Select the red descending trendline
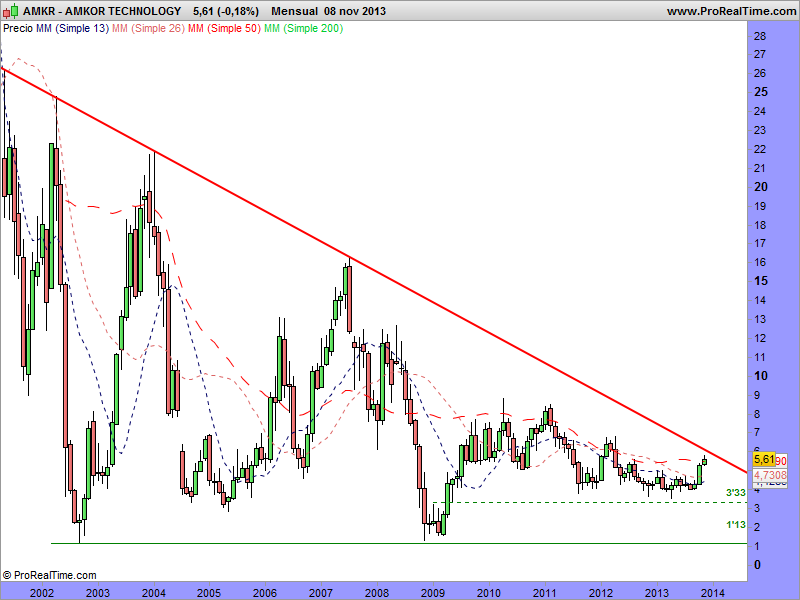800x600 pixels. tap(374, 270)
